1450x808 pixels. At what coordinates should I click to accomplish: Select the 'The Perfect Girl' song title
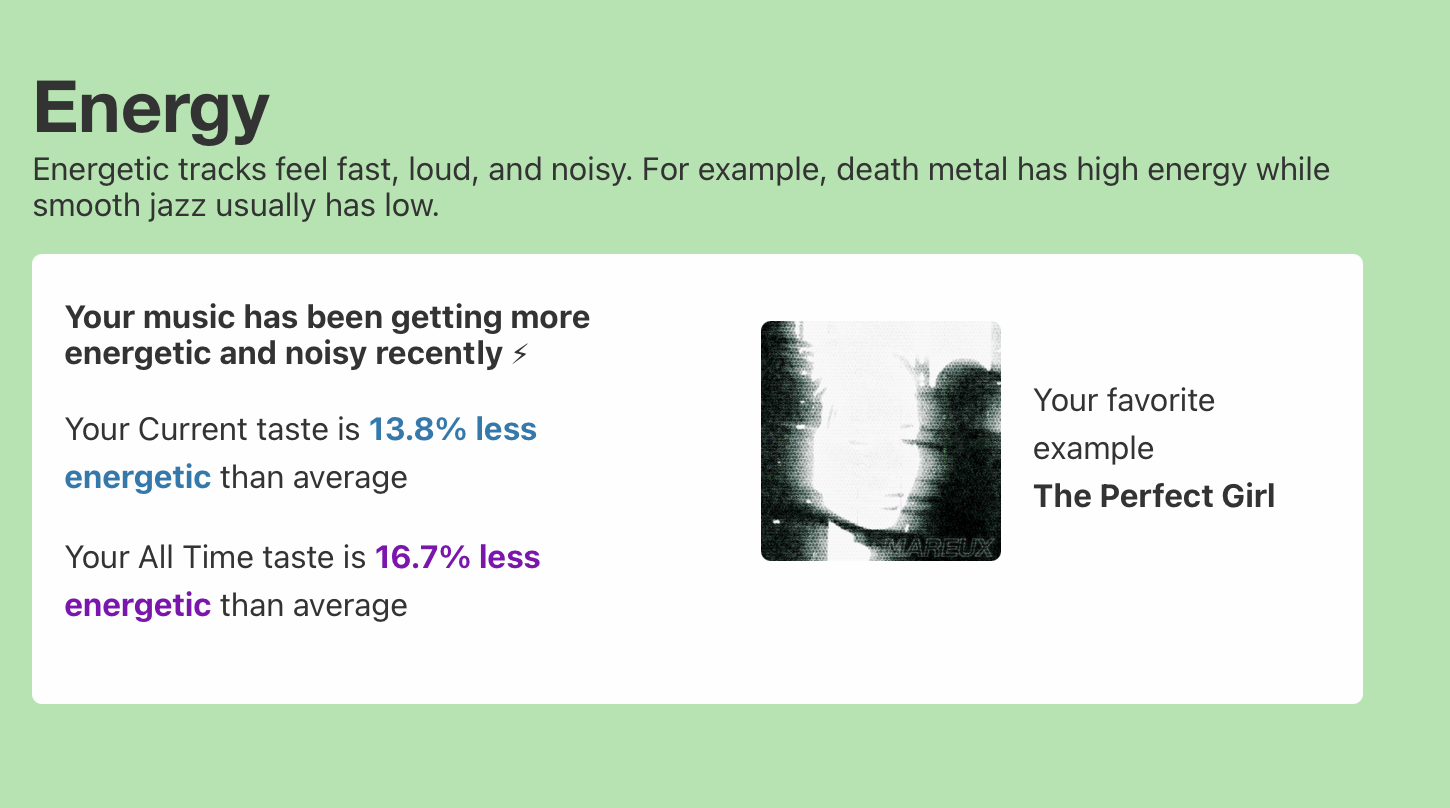[1154, 496]
